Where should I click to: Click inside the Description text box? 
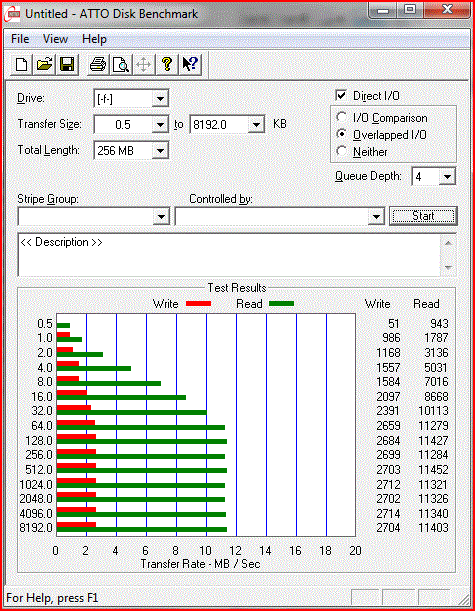click(229, 255)
